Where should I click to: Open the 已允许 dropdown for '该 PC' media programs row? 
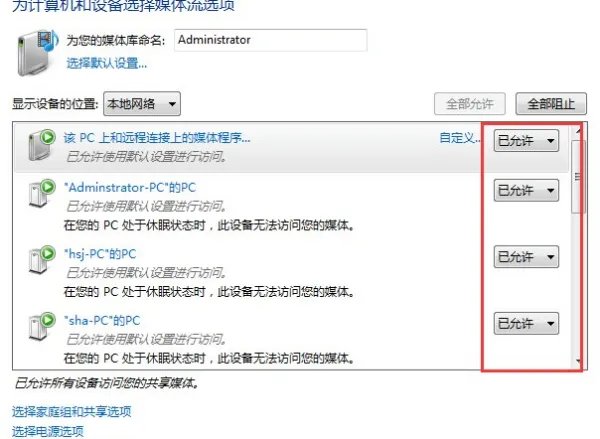point(526,141)
